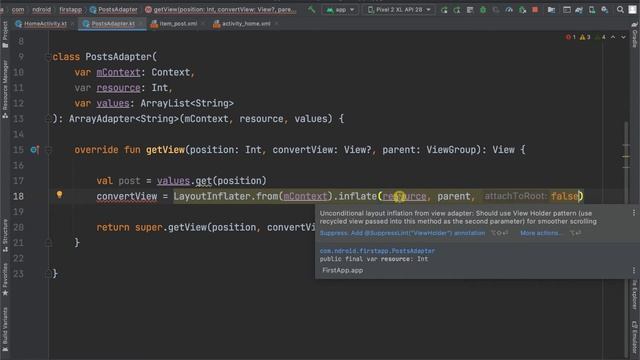Click the FirstApp.app text in popup

(342, 270)
